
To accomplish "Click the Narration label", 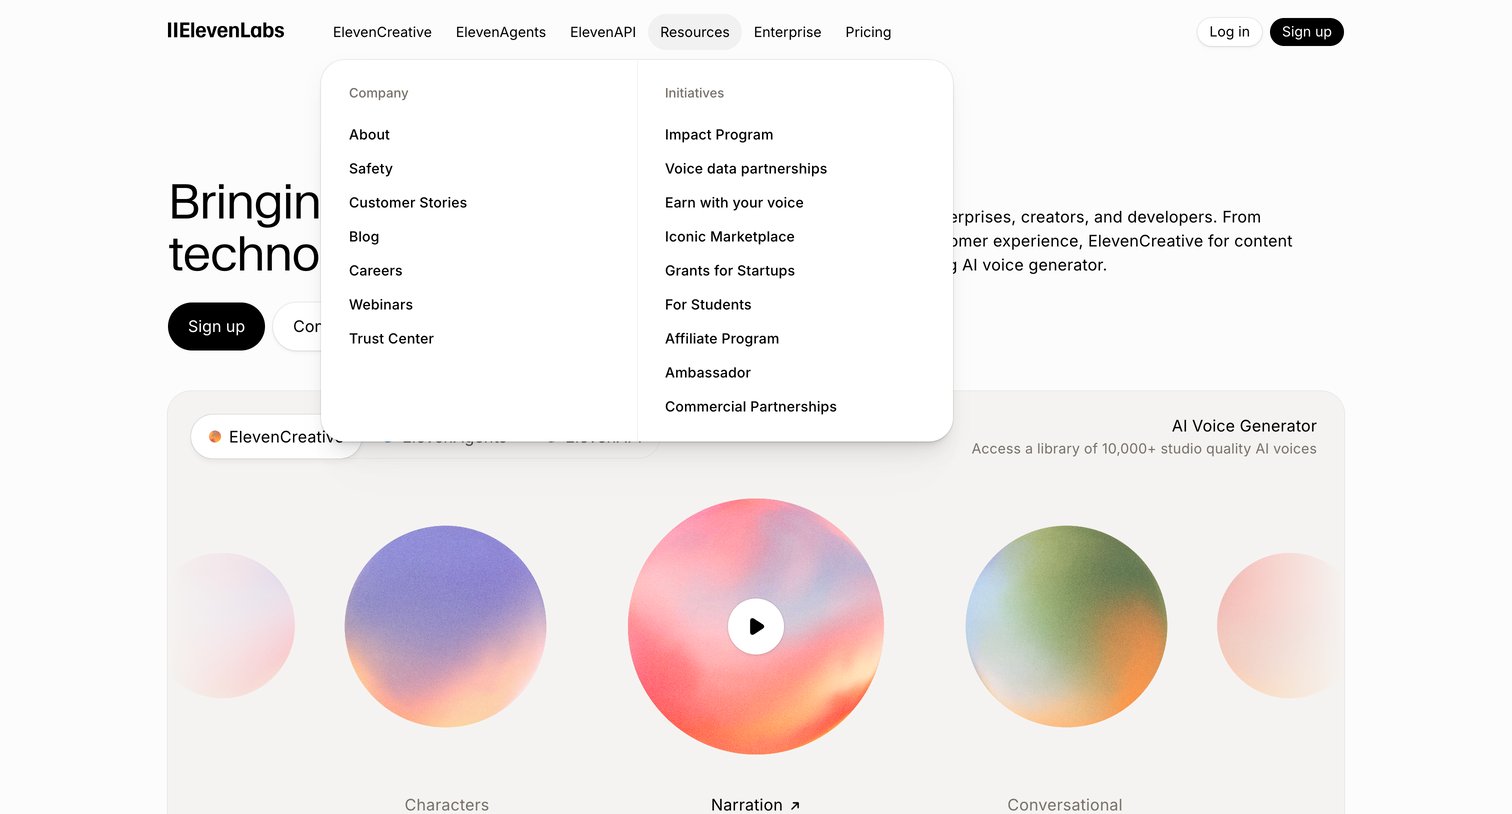I will click(747, 804).
